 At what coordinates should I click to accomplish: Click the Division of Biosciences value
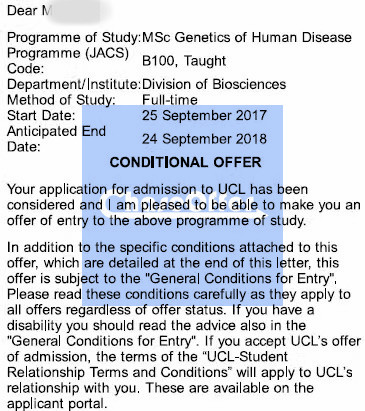click(x=214, y=84)
